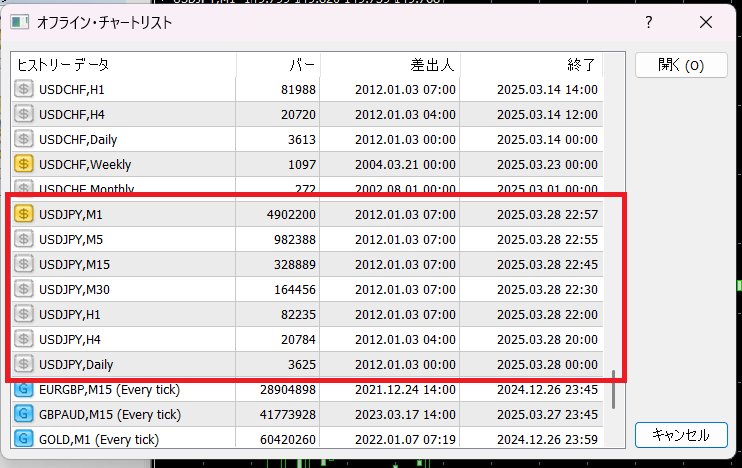Click bar count 3625
The height and width of the screenshot is (468, 742).
click(302, 365)
